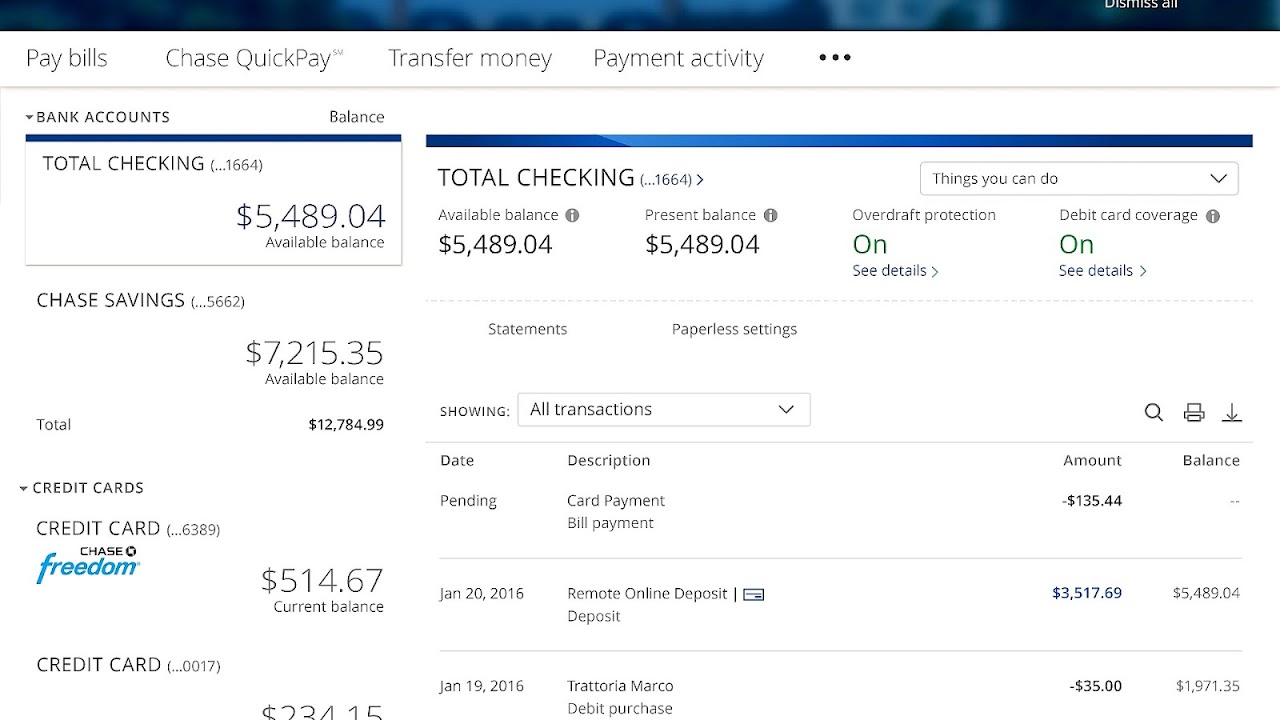Open the Transfer money menu
This screenshot has width=1280, height=720.
(x=470, y=58)
